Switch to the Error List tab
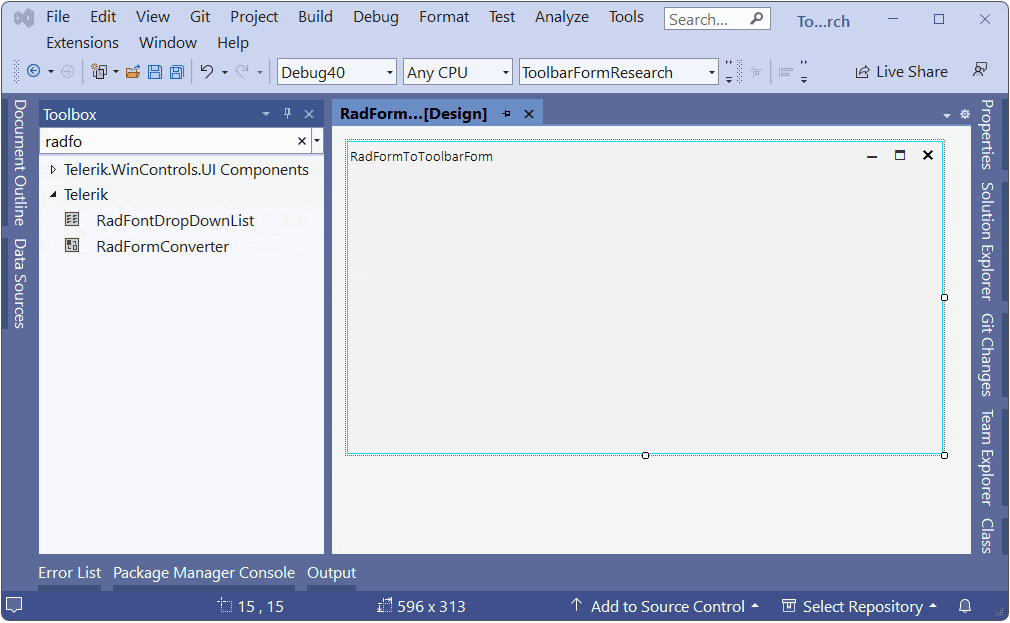This screenshot has height=623, width=1010. 70,573
